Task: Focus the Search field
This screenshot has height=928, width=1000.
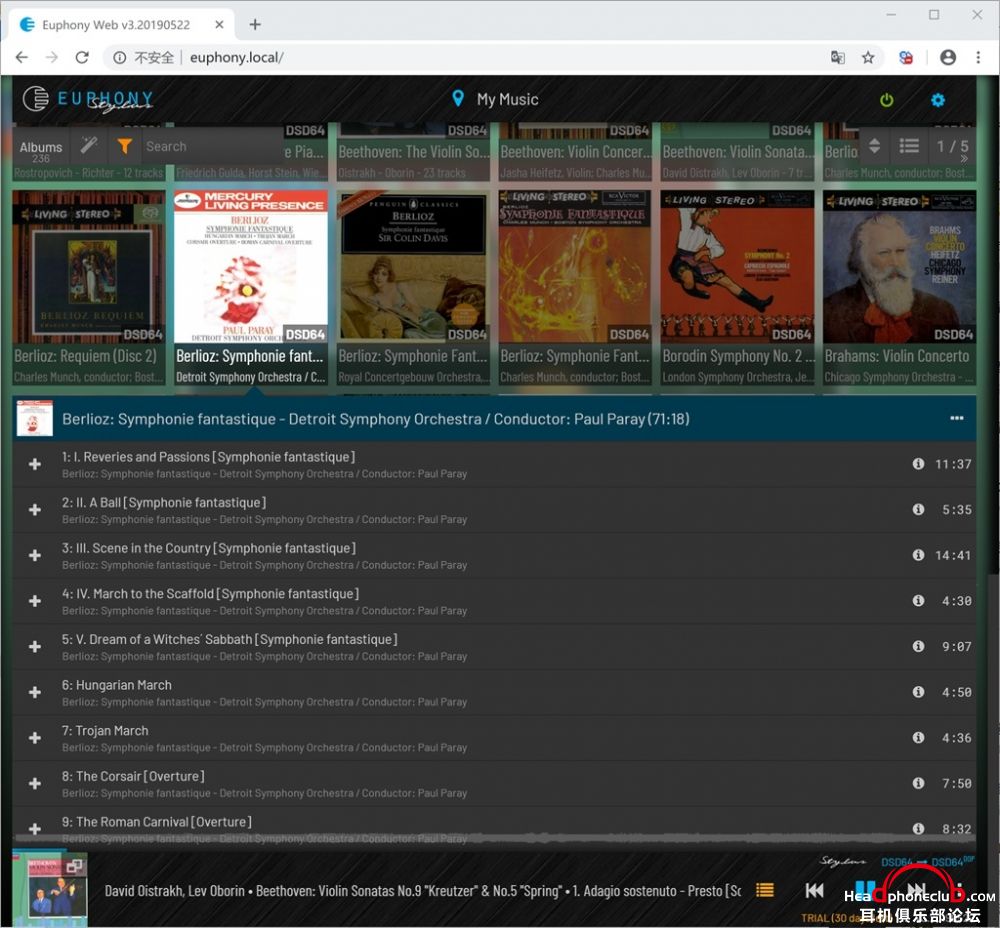Action: (x=210, y=146)
